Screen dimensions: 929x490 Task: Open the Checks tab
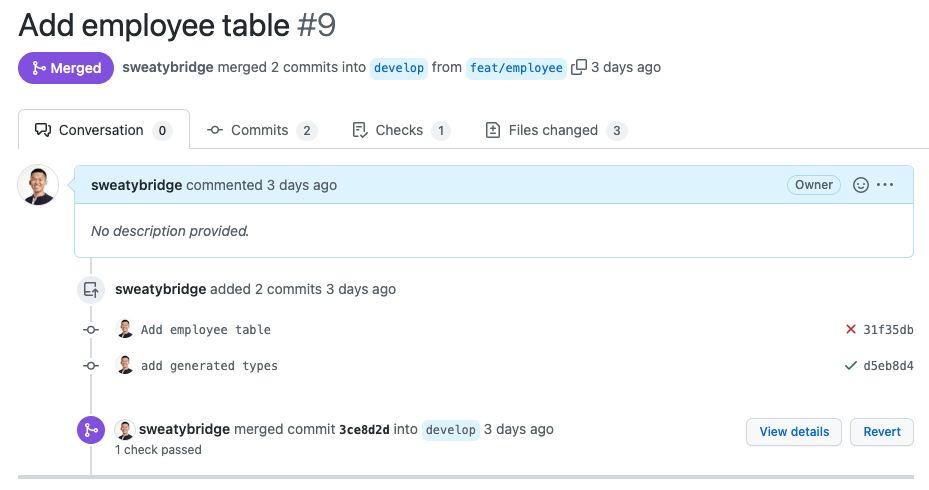pos(401,130)
